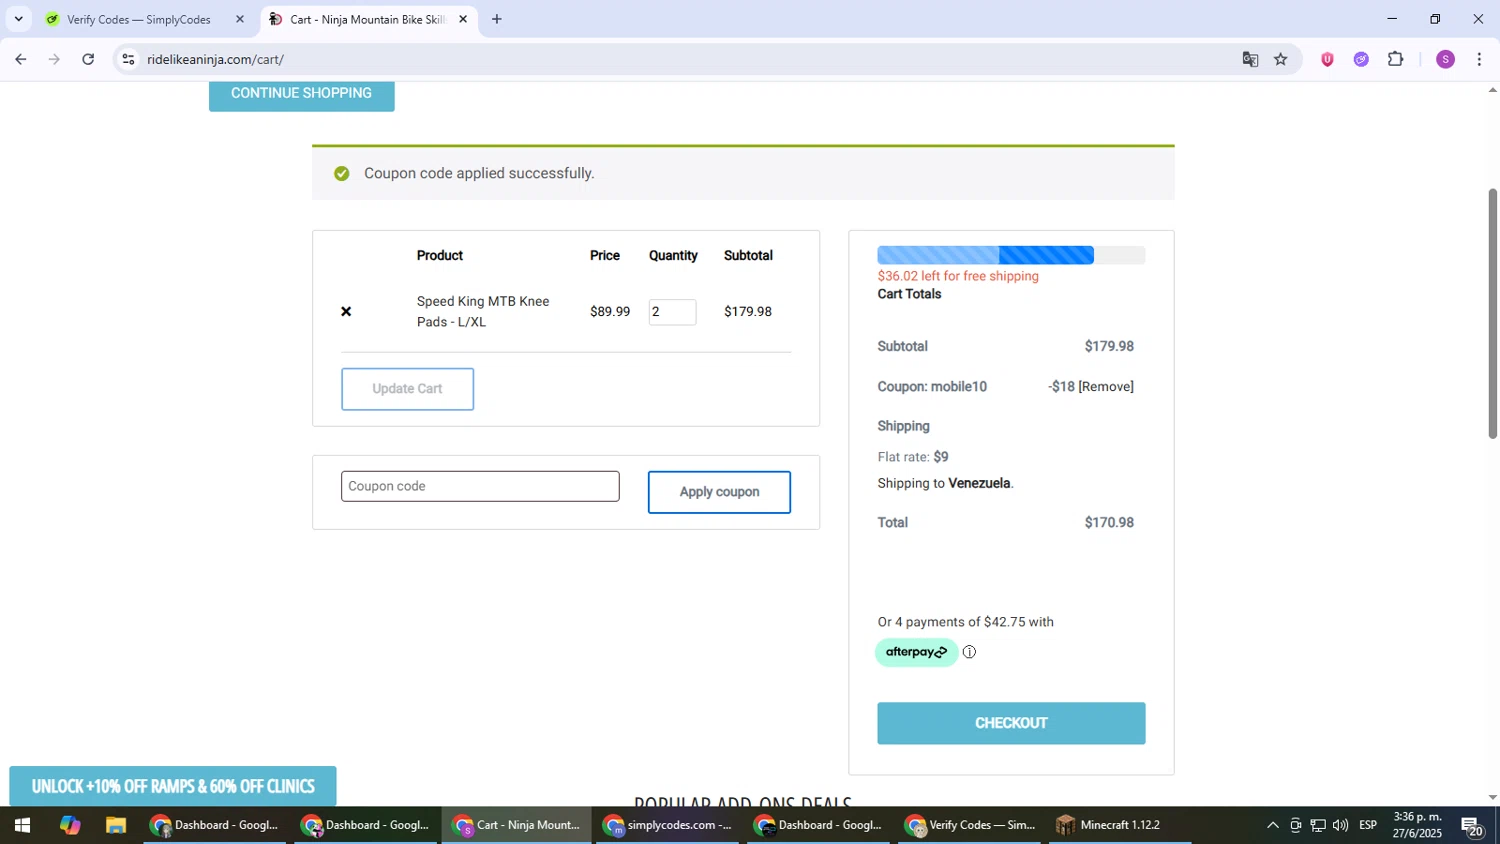Image resolution: width=1500 pixels, height=844 pixels.
Task: Open the Google Translate page icon
Action: [x=1250, y=59]
